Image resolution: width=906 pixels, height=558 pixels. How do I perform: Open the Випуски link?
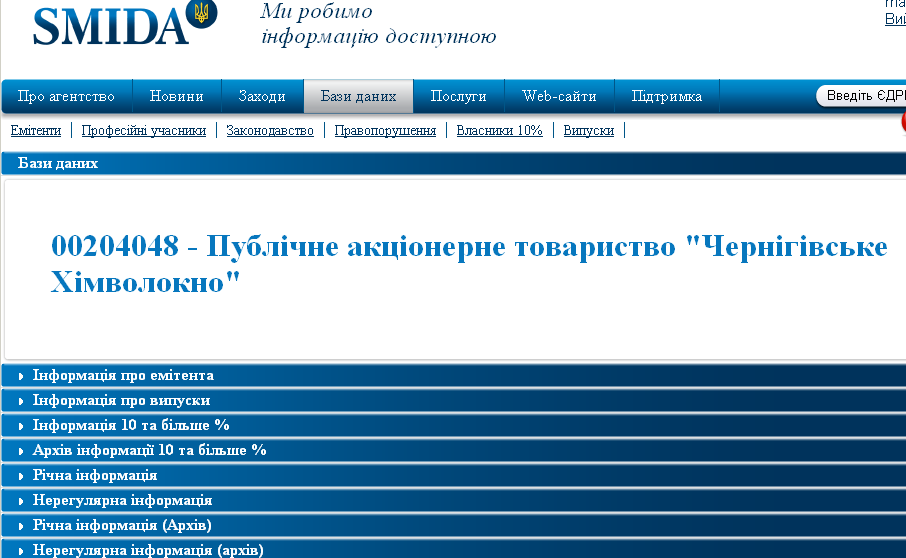pos(589,131)
